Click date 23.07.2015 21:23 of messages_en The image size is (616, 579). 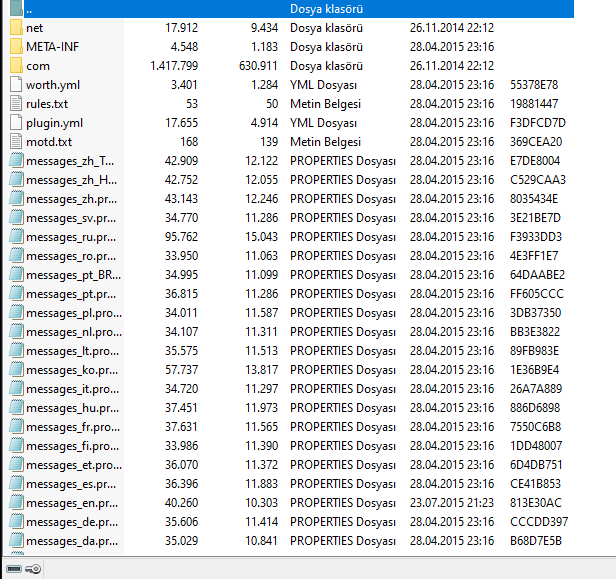(x=452, y=503)
